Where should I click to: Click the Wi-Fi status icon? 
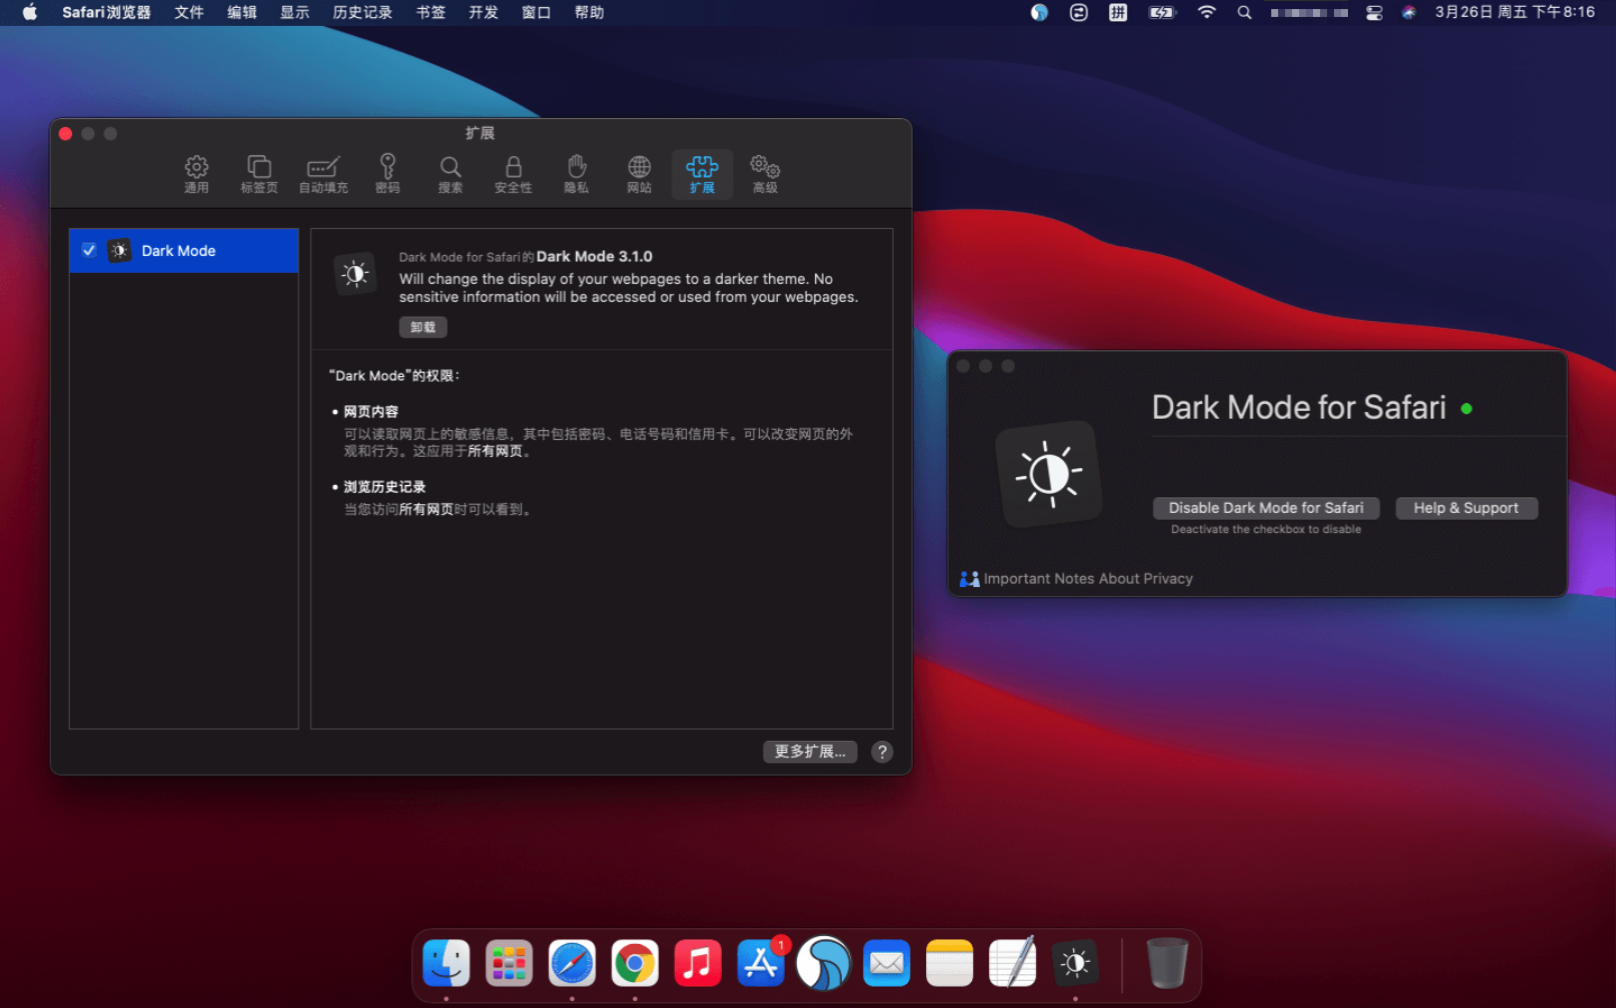pyautogui.click(x=1207, y=12)
